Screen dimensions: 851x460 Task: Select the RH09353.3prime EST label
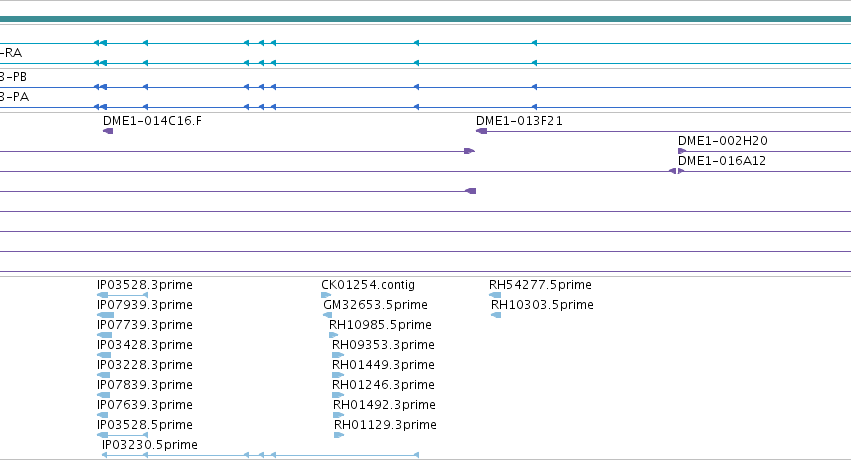[x=383, y=345]
